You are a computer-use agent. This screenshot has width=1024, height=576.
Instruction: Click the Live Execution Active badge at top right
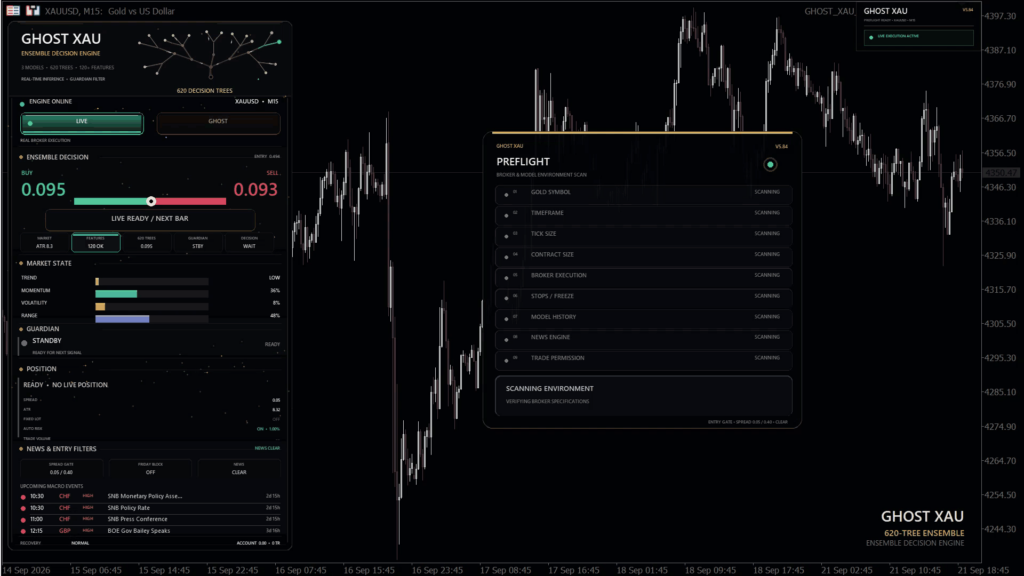point(918,37)
